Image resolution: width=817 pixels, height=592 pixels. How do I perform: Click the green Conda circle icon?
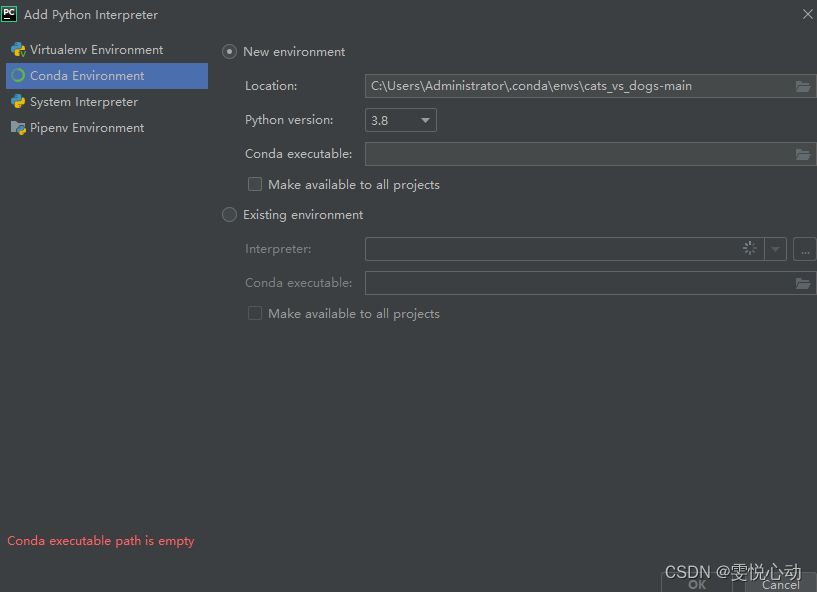tap(18, 76)
